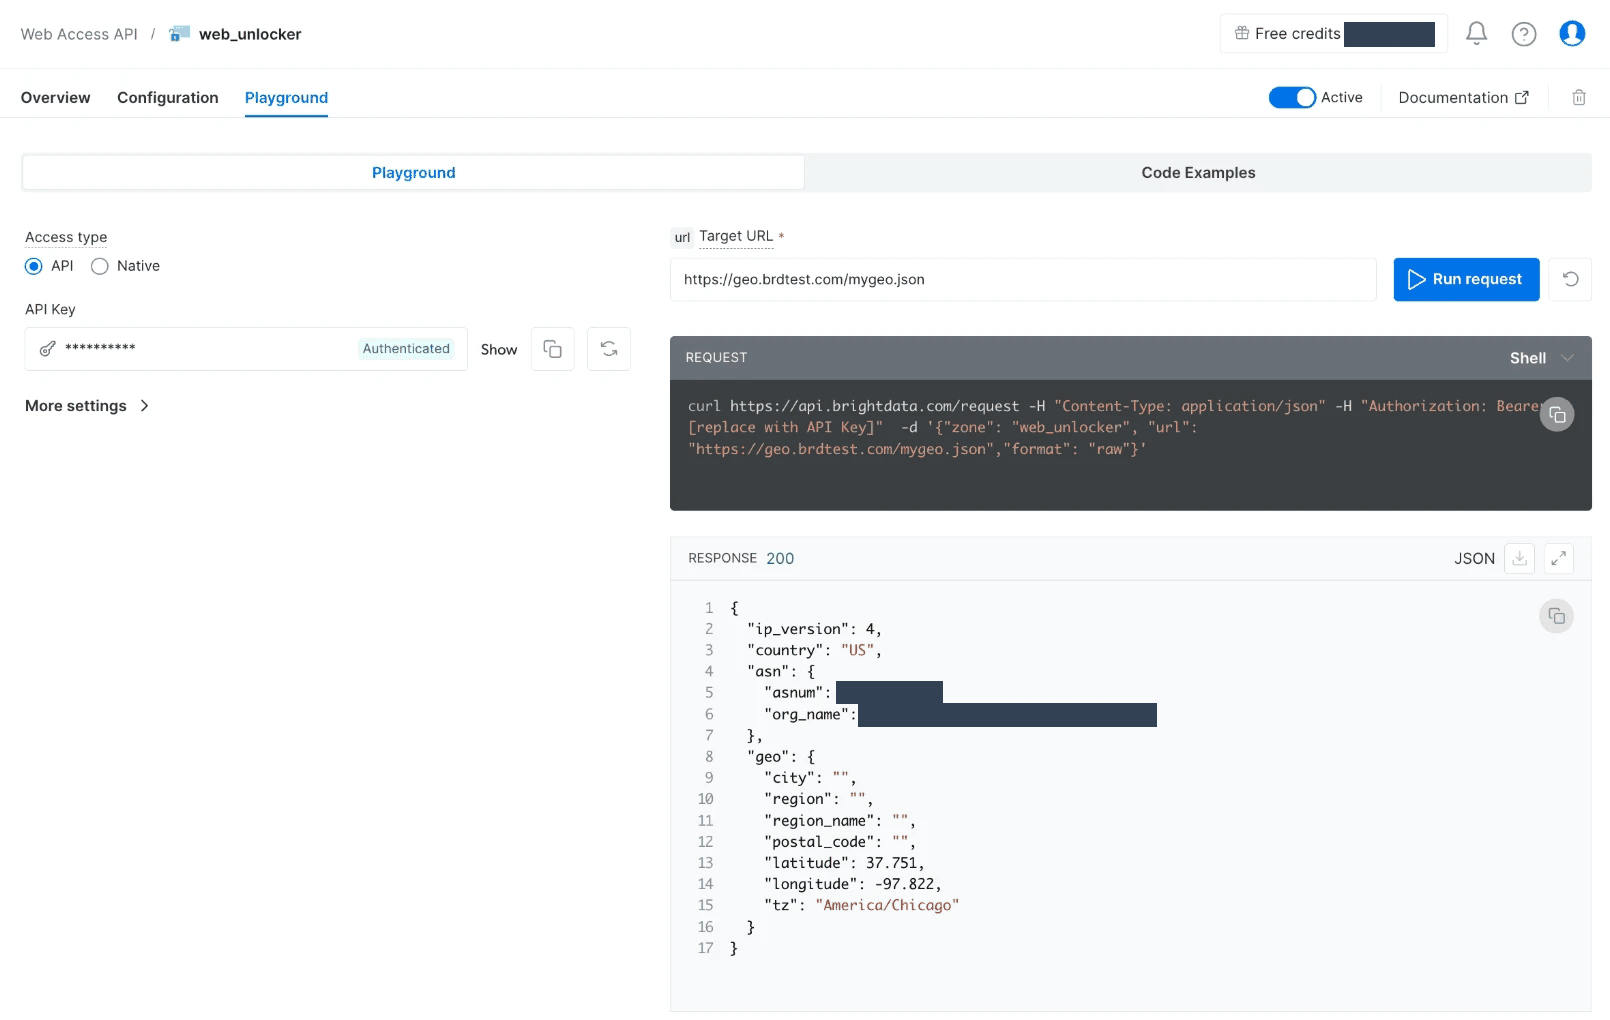Click the JSON format label
Screen dimensions: 1610x1020
click(x=1474, y=558)
